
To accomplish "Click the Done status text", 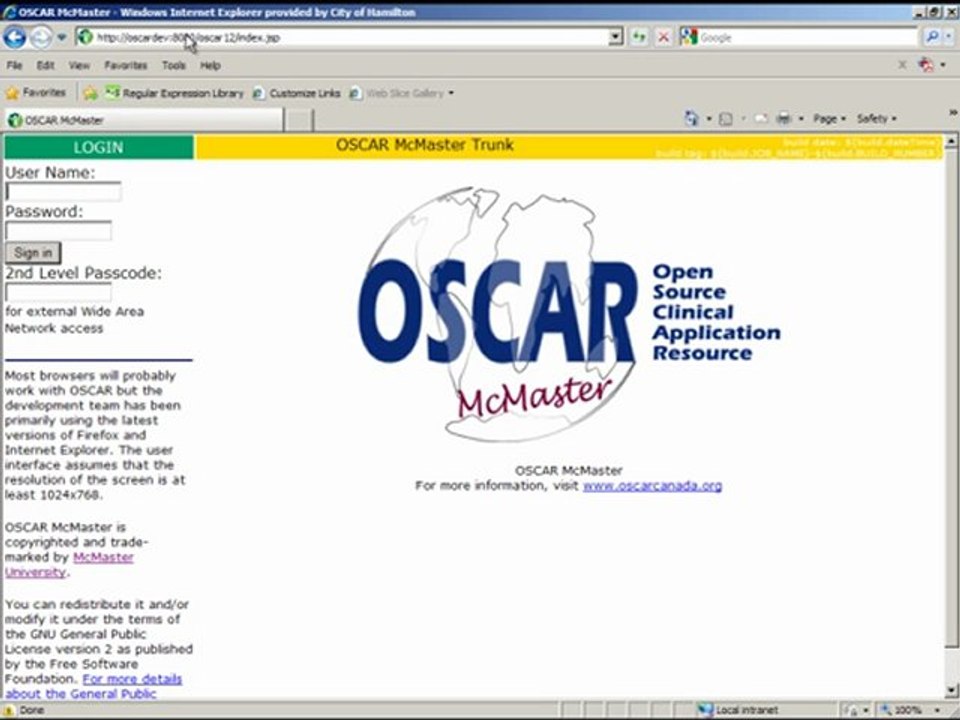I will (32, 710).
